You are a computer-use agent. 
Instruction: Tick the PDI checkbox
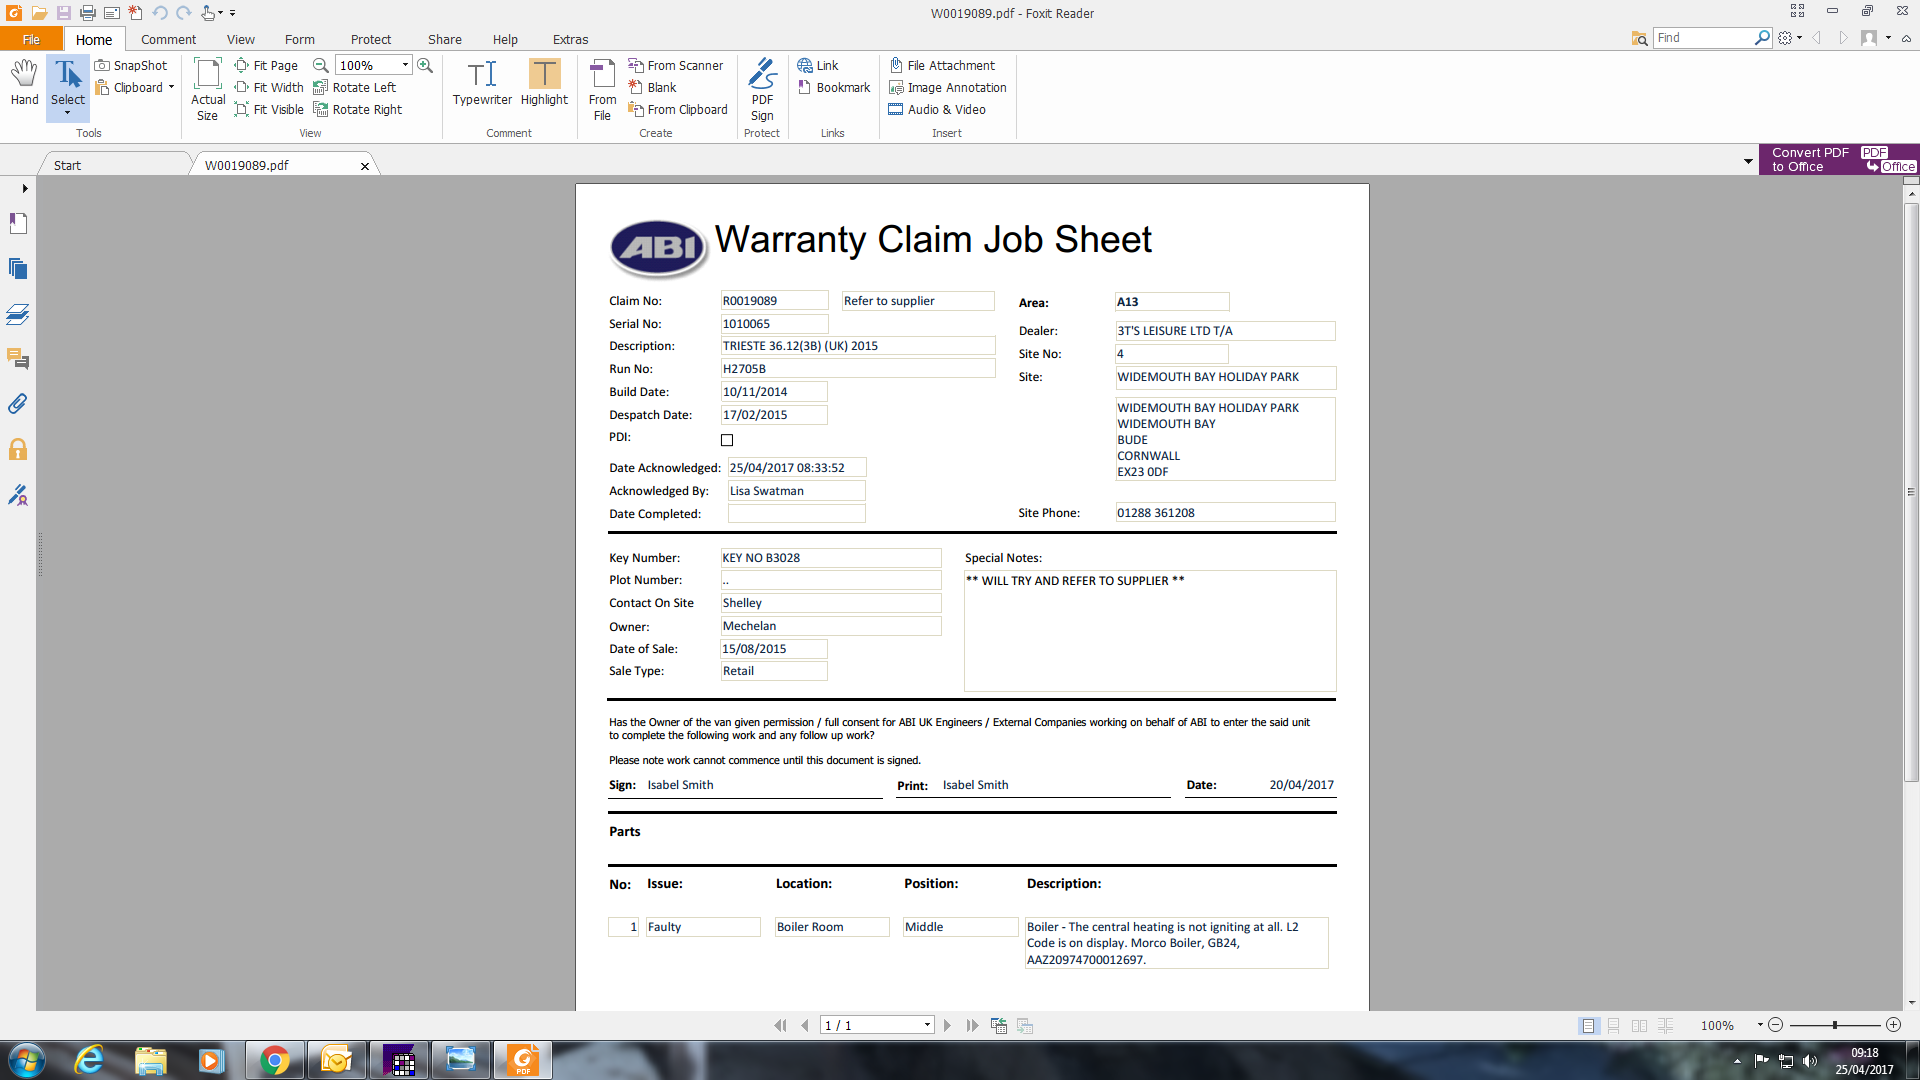[727, 440]
